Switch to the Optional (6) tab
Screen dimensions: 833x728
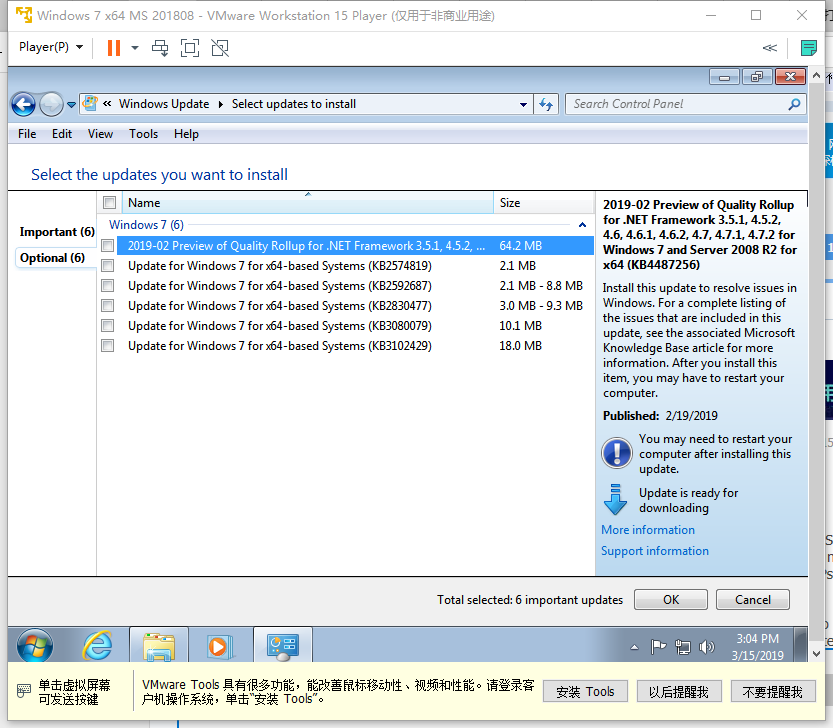point(52,258)
